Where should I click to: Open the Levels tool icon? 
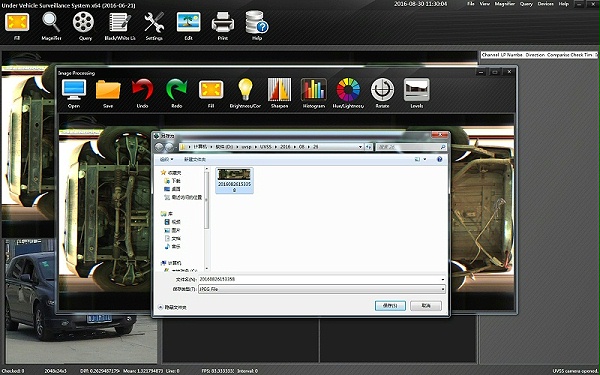[x=417, y=90]
